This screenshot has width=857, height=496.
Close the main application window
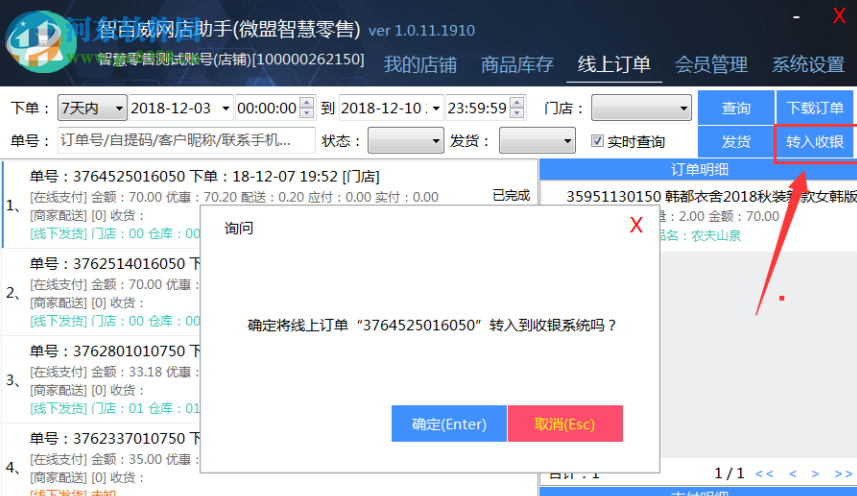pos(839,16)
